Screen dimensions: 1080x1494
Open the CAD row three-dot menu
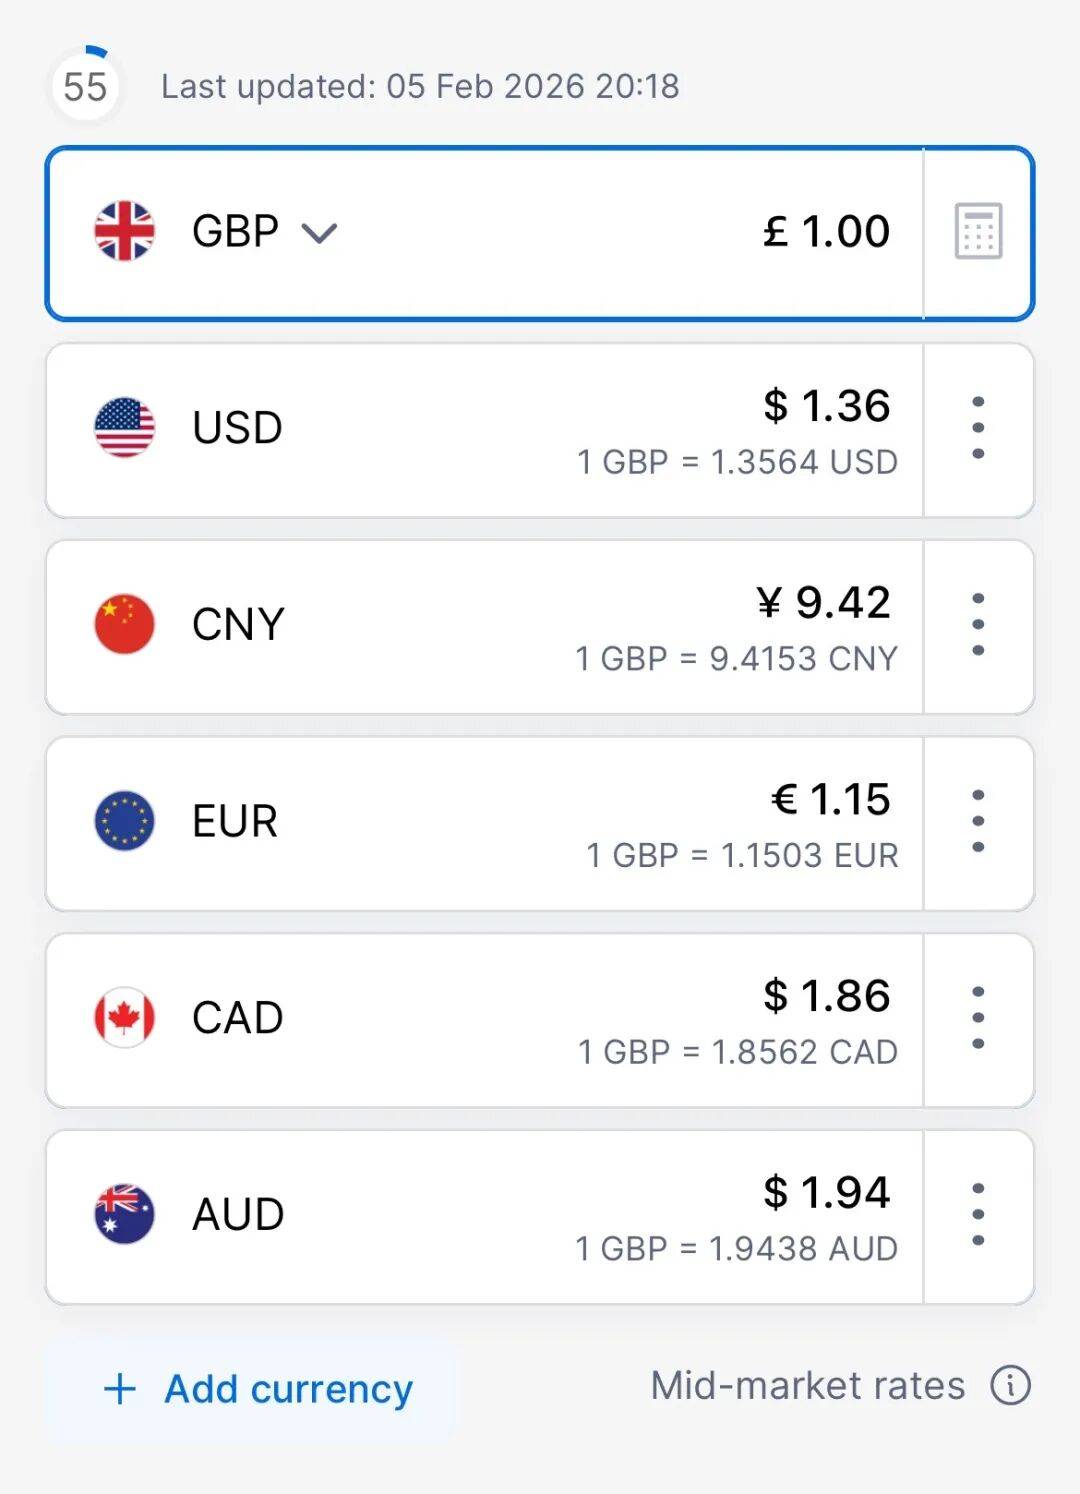(978, 1018)
